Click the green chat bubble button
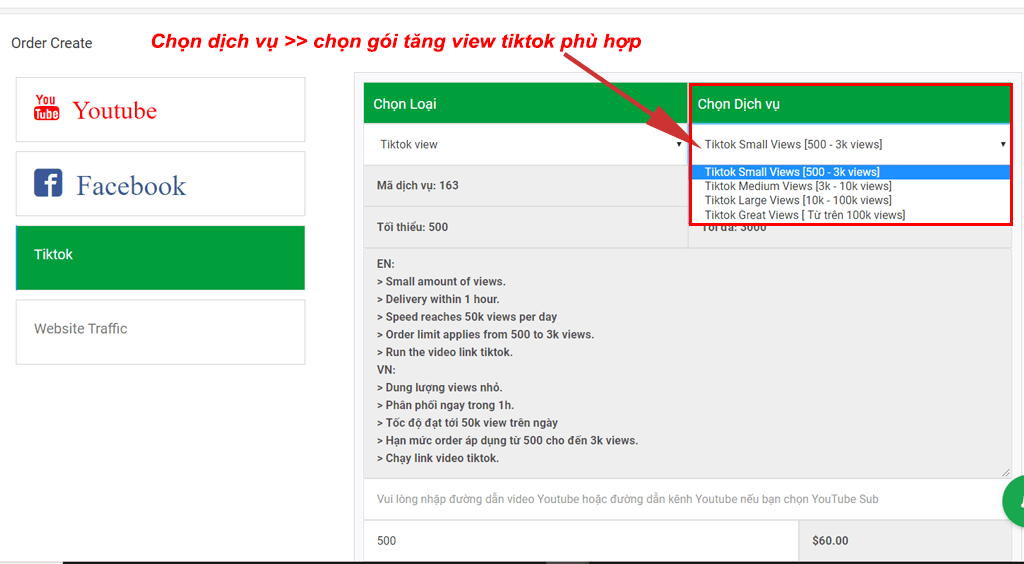 click(1014, 501)
